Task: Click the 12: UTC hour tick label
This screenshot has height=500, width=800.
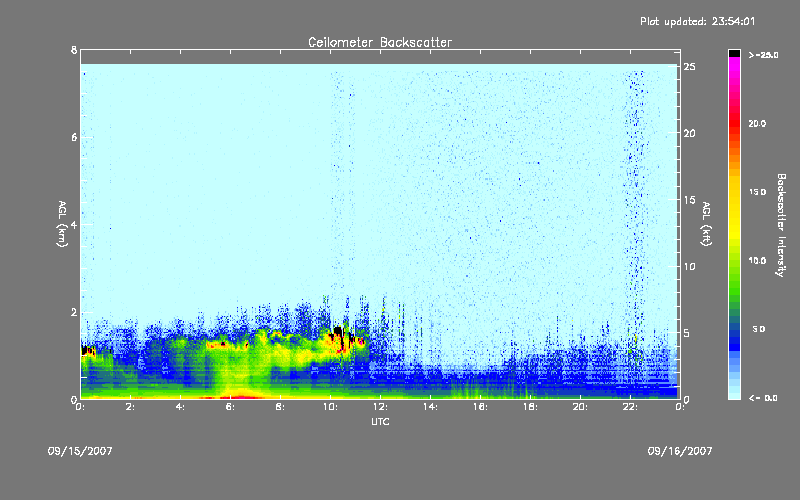Action: pos(380,407)
